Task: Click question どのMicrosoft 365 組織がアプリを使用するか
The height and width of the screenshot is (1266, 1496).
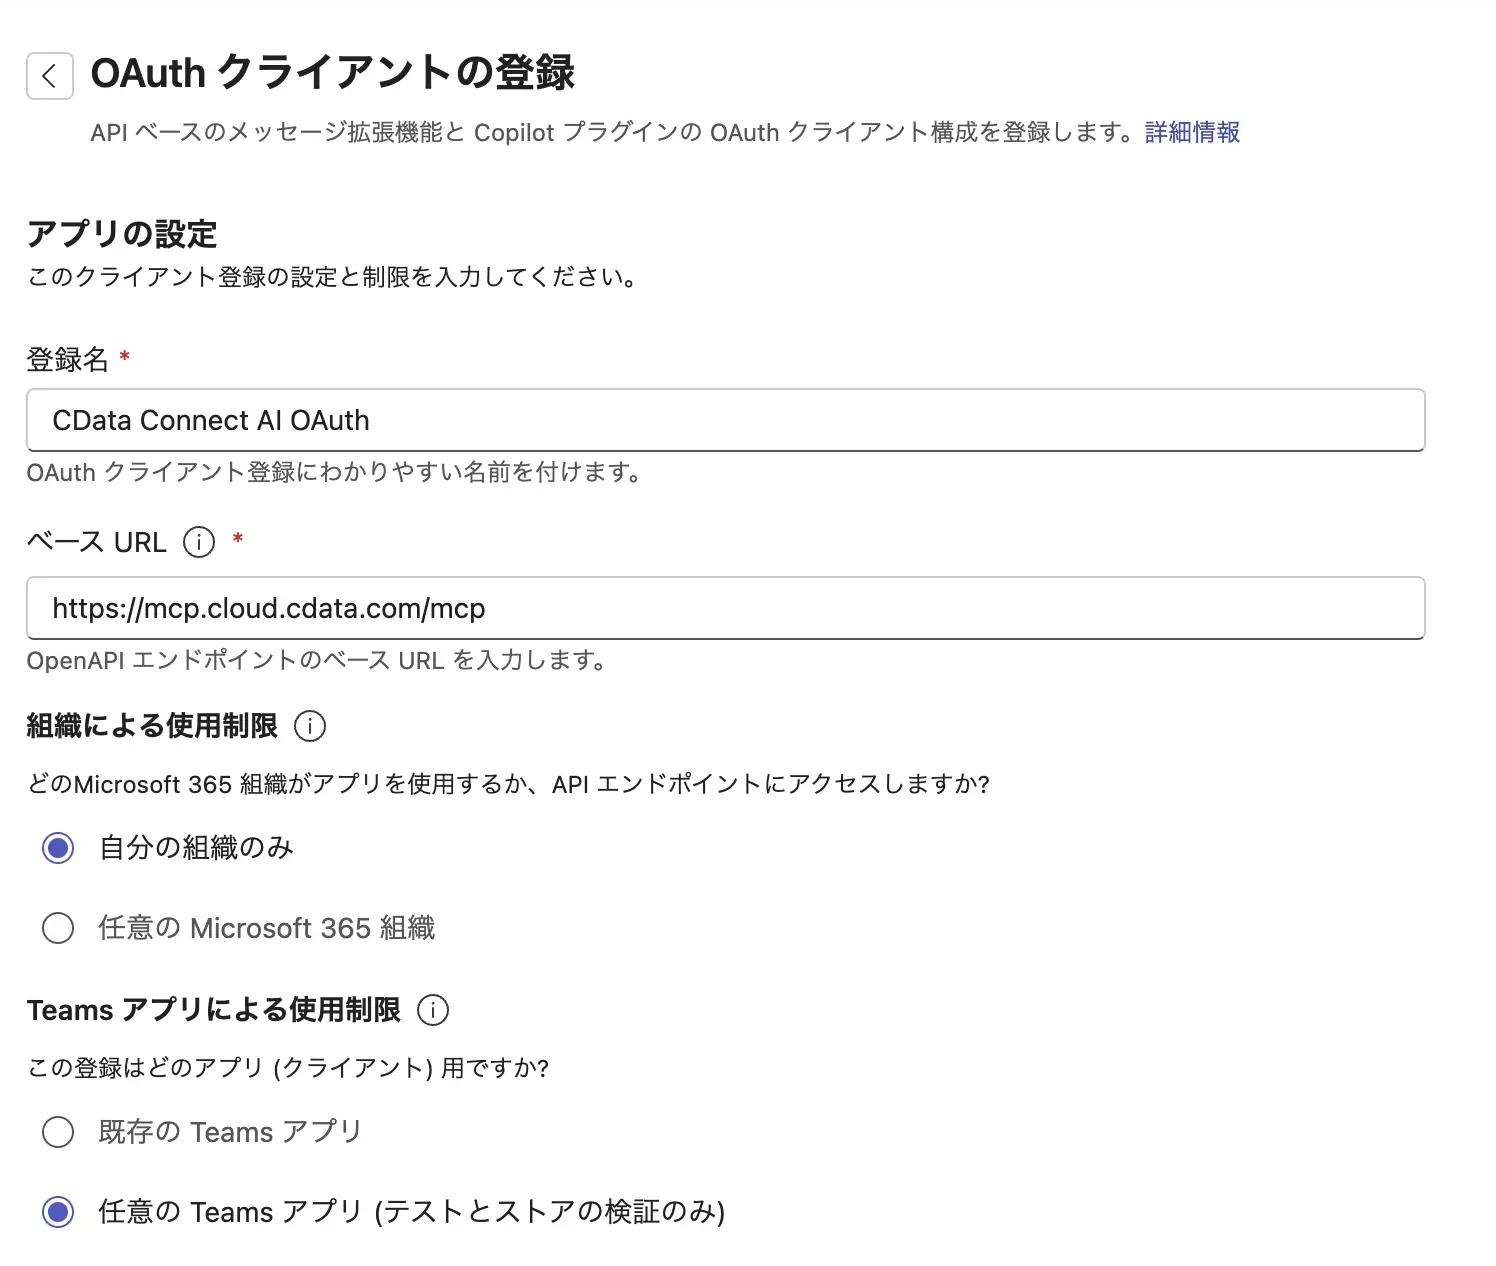Action: pyautogui.click(x=508, y=784)
